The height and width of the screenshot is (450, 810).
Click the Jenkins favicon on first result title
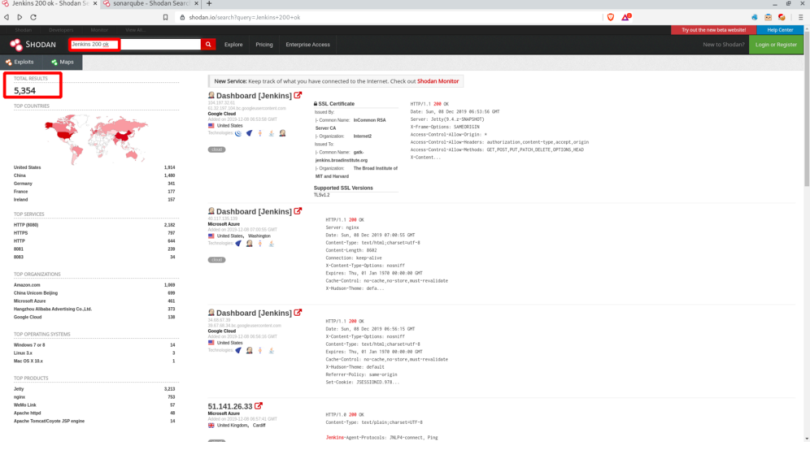pyautogui.click(x=211, y=98)
